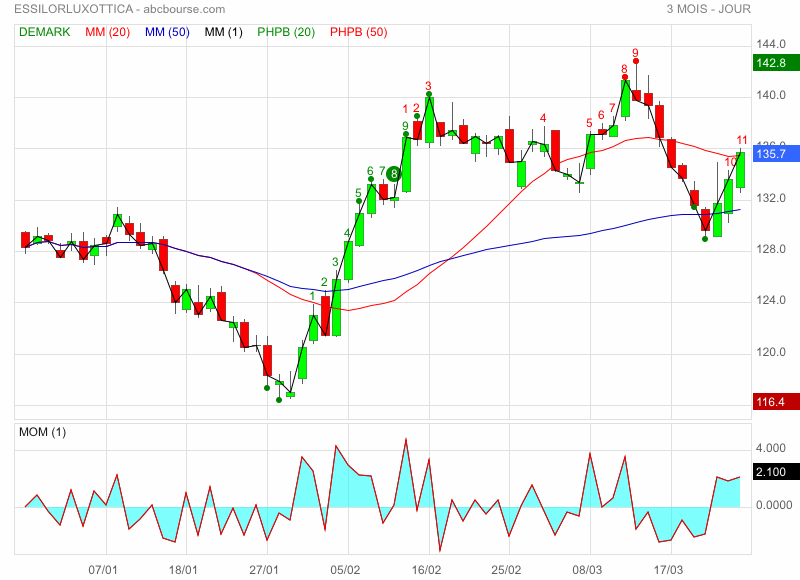Viewport: 800px width, 580px height.
Task: Click the red 3 marker at February peak
Action: 429,86
